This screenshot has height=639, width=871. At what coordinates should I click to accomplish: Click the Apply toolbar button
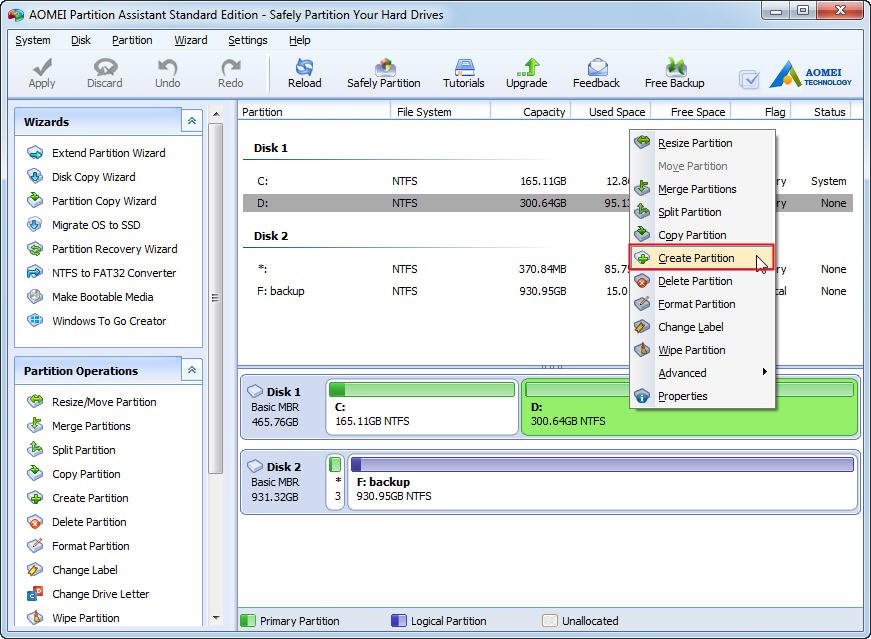point(42,73)
